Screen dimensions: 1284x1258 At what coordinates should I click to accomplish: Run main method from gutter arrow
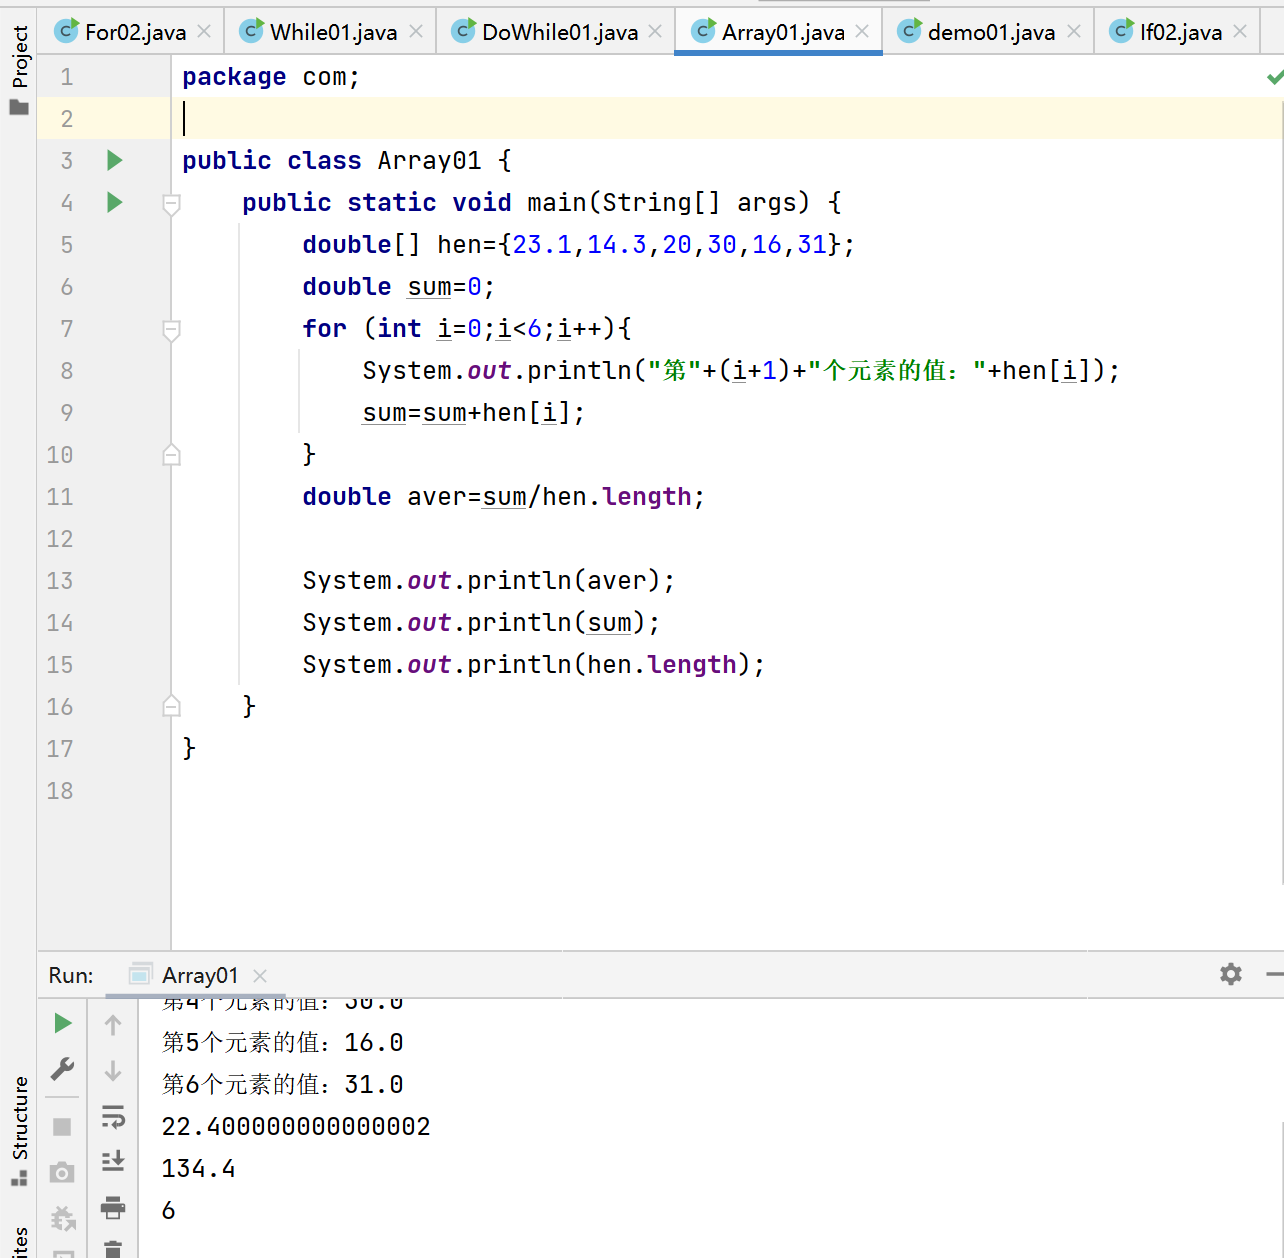[114, 202]
